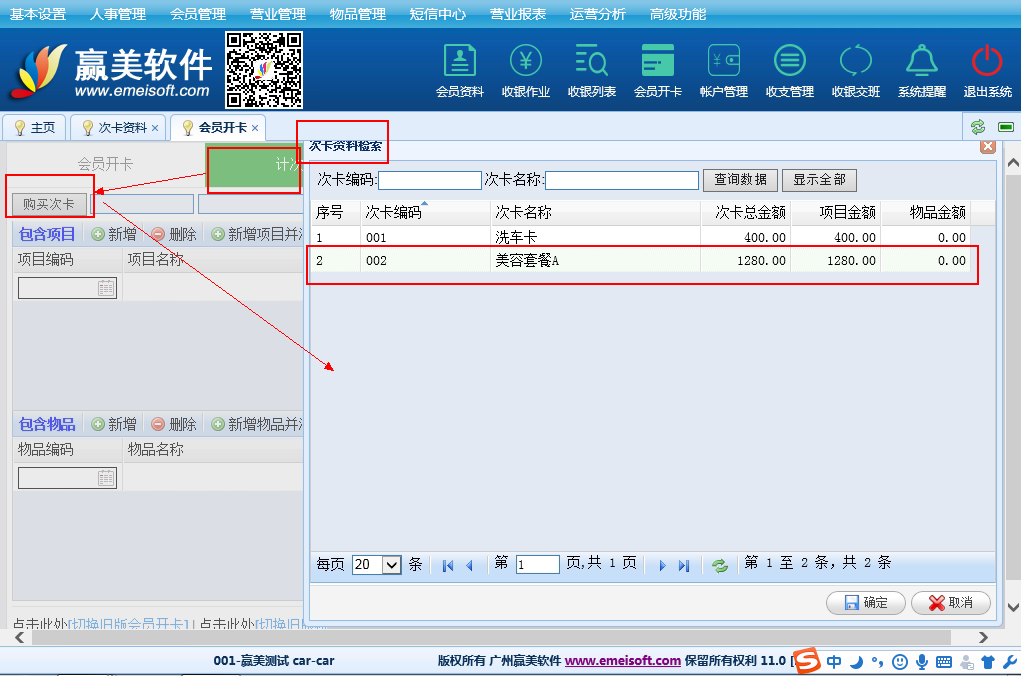Refresh the pagination list with green arrows
The height and width of the screenshot is (676, 1021).
coord(719,565)
